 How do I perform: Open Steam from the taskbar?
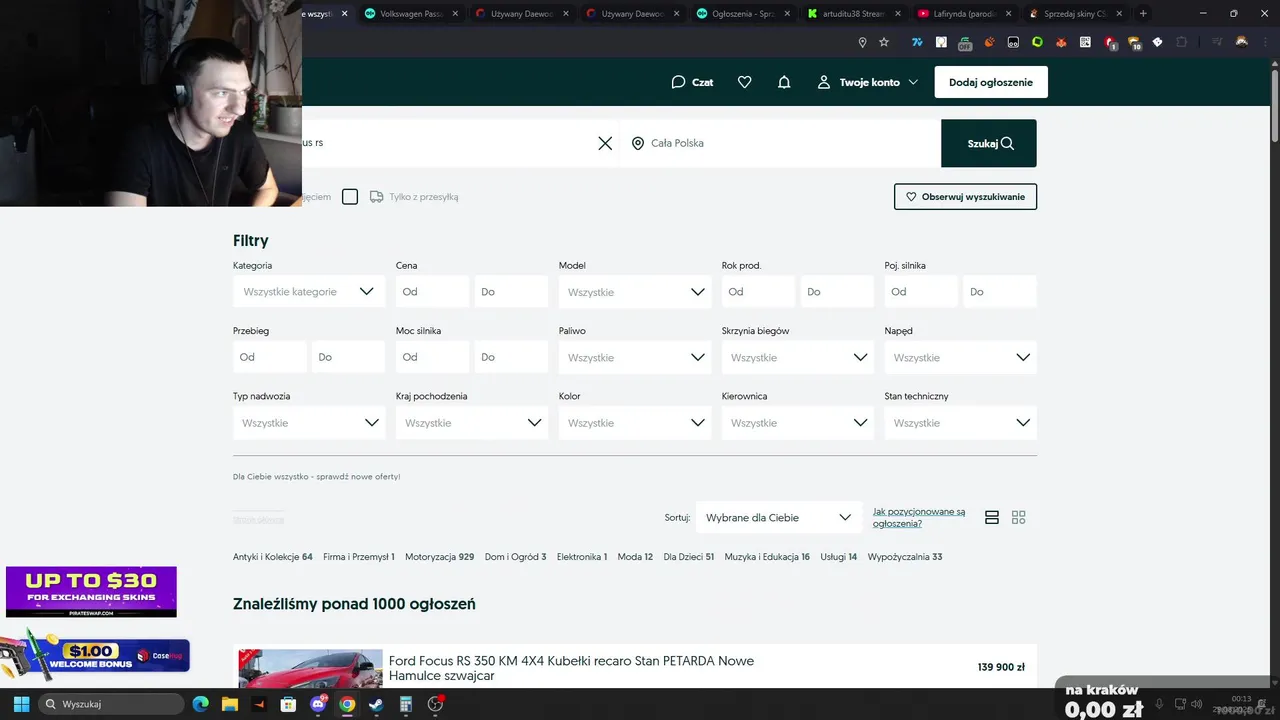tap(376, 704)
